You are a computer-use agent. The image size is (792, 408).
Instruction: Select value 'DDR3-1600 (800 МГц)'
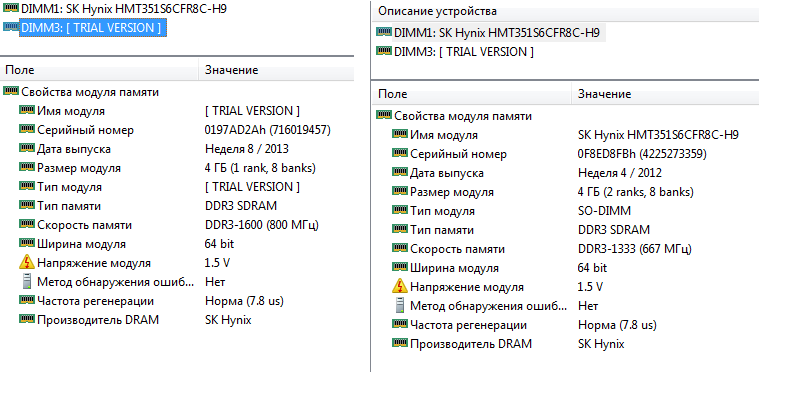click(262, 225)
